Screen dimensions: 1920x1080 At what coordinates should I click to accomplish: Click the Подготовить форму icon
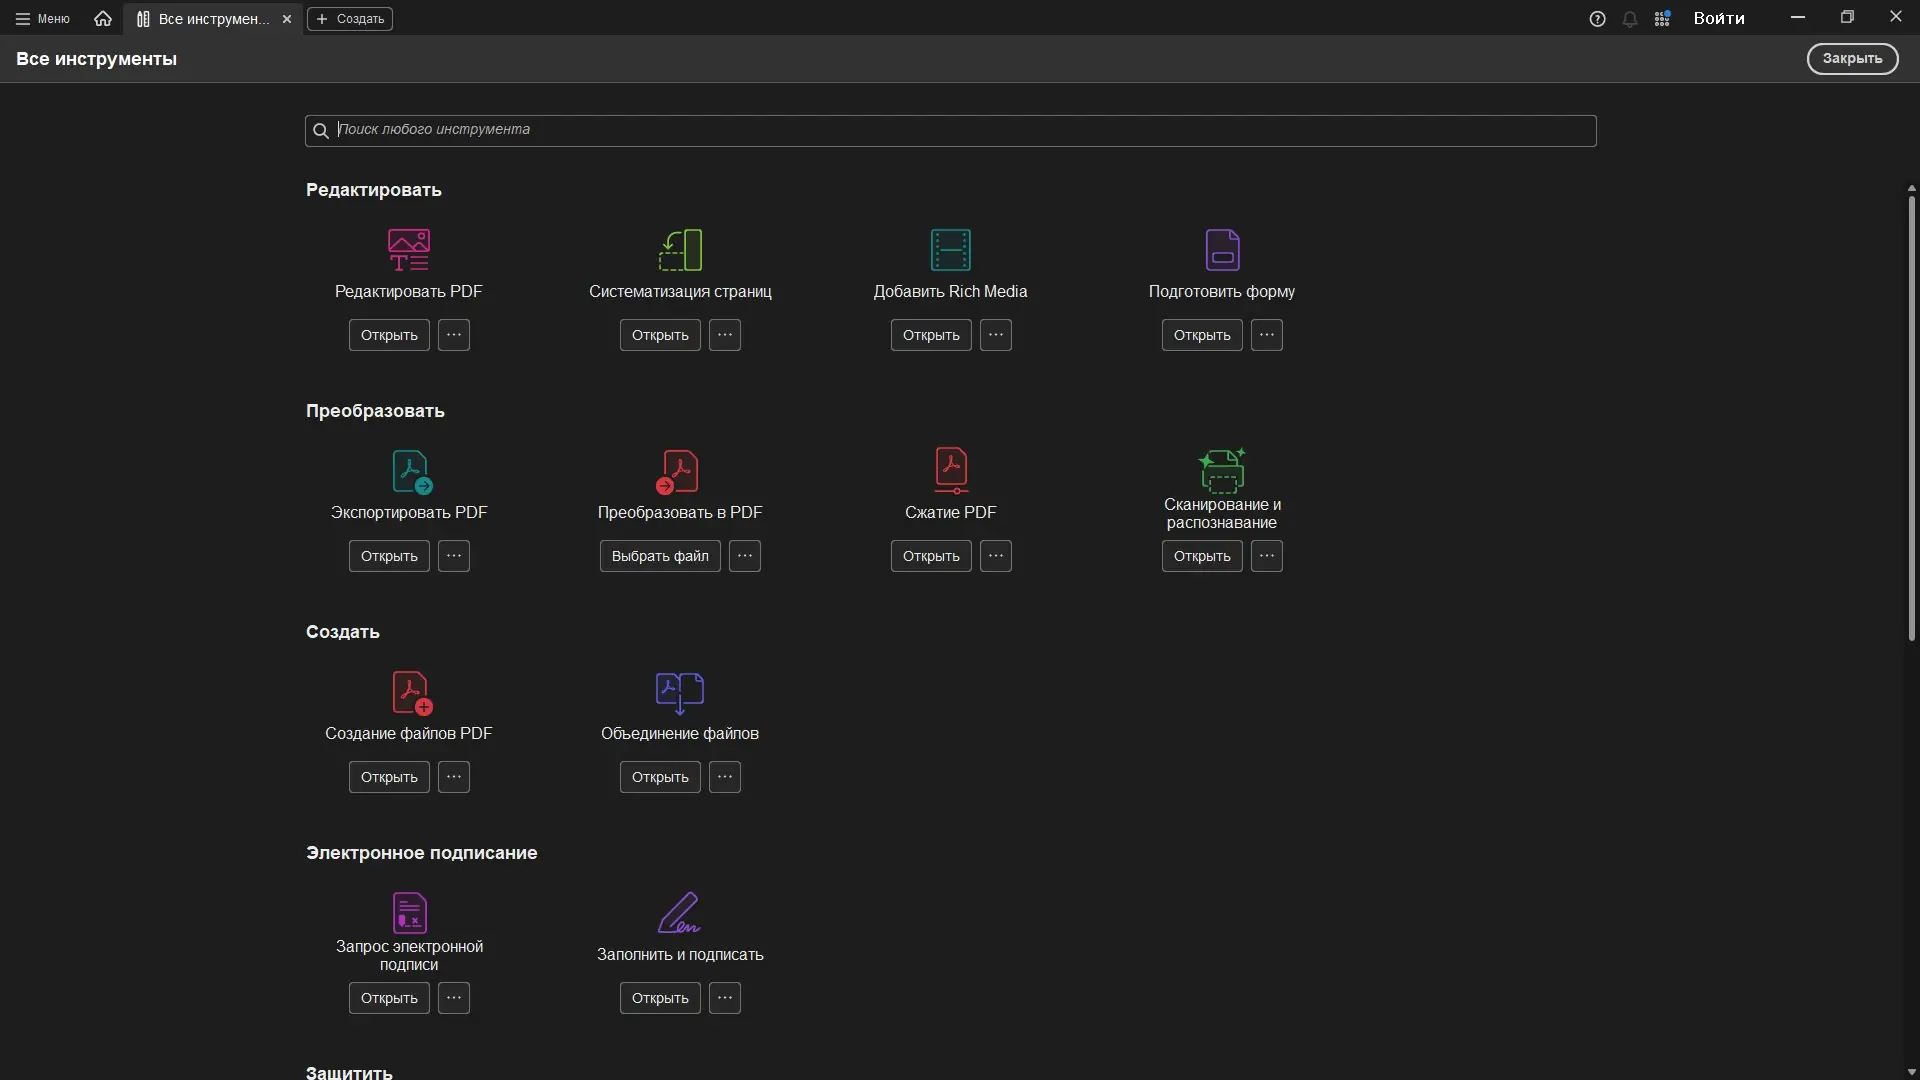click(x=1222, y=250)
